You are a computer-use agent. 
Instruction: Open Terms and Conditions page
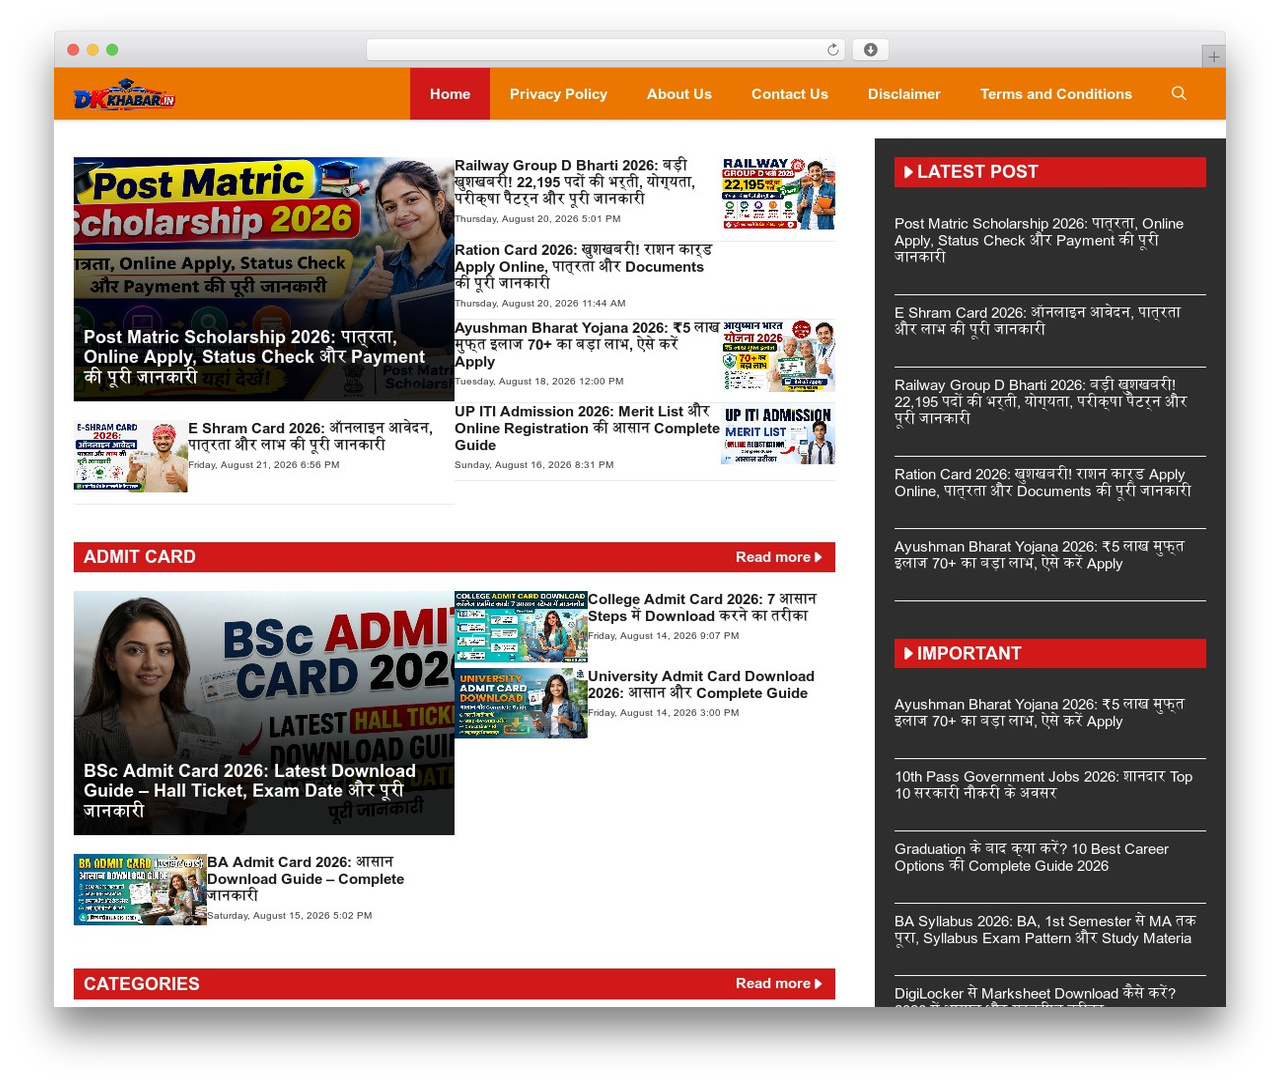coord(1056,94)
